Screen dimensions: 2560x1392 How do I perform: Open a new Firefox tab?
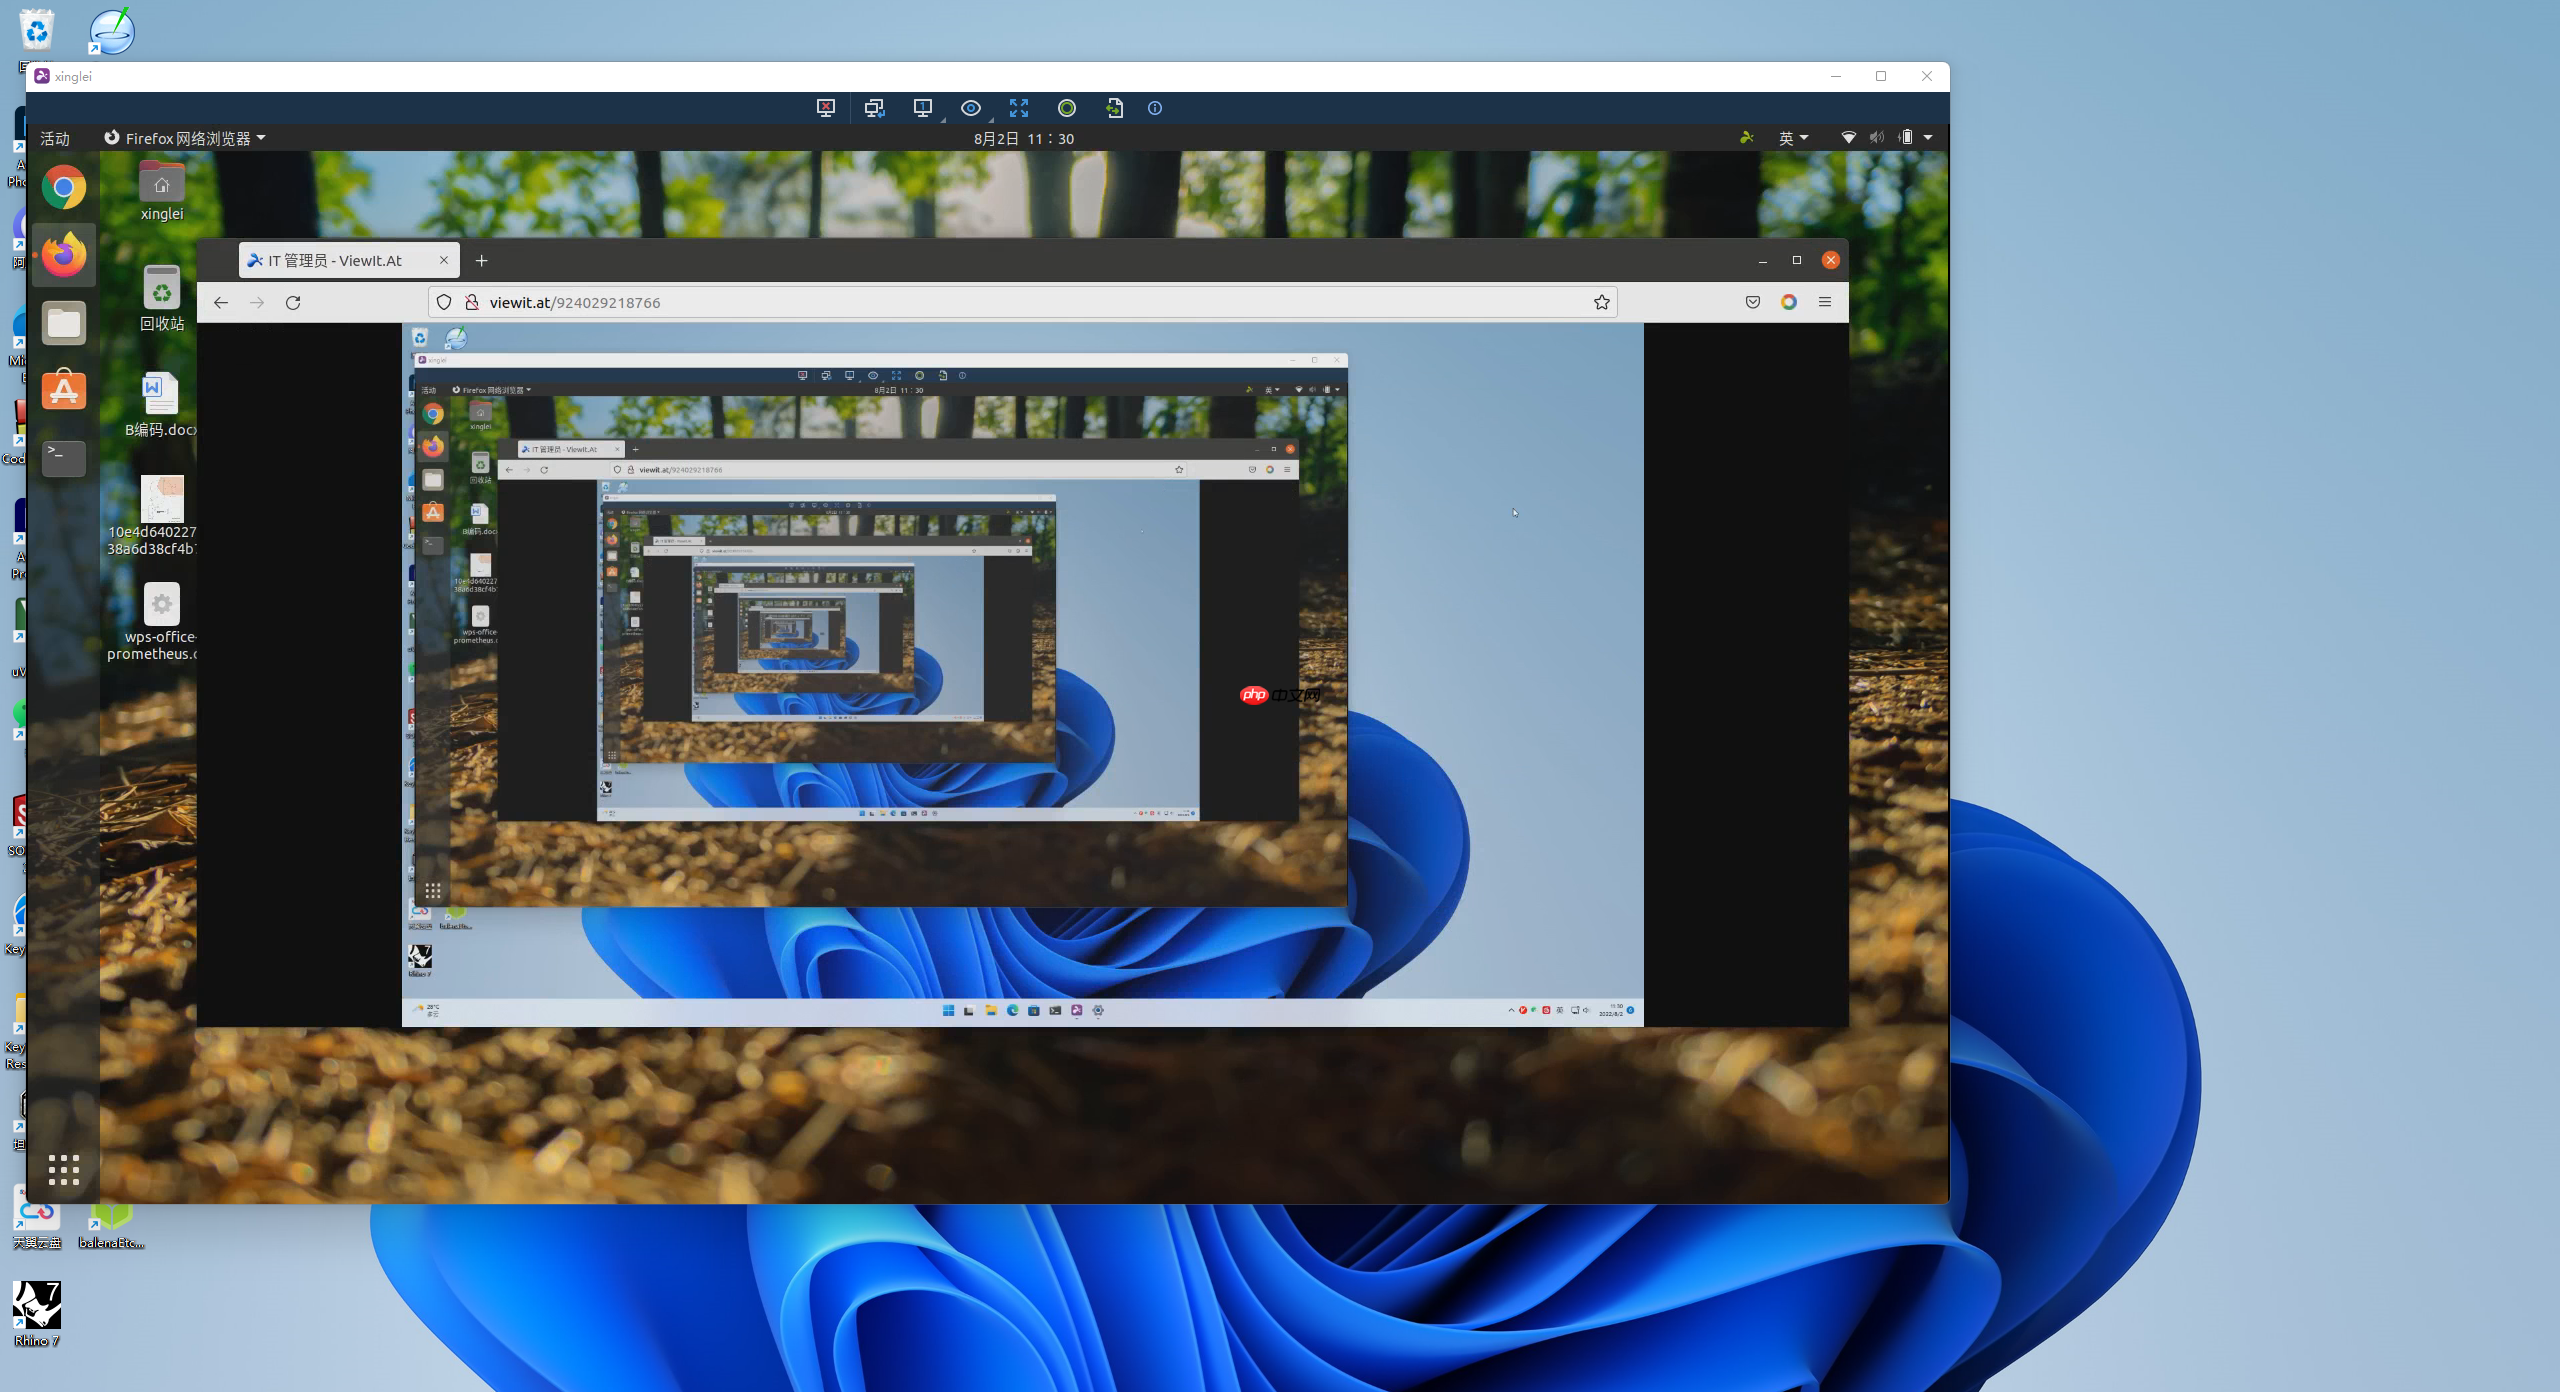pos(482,260)
